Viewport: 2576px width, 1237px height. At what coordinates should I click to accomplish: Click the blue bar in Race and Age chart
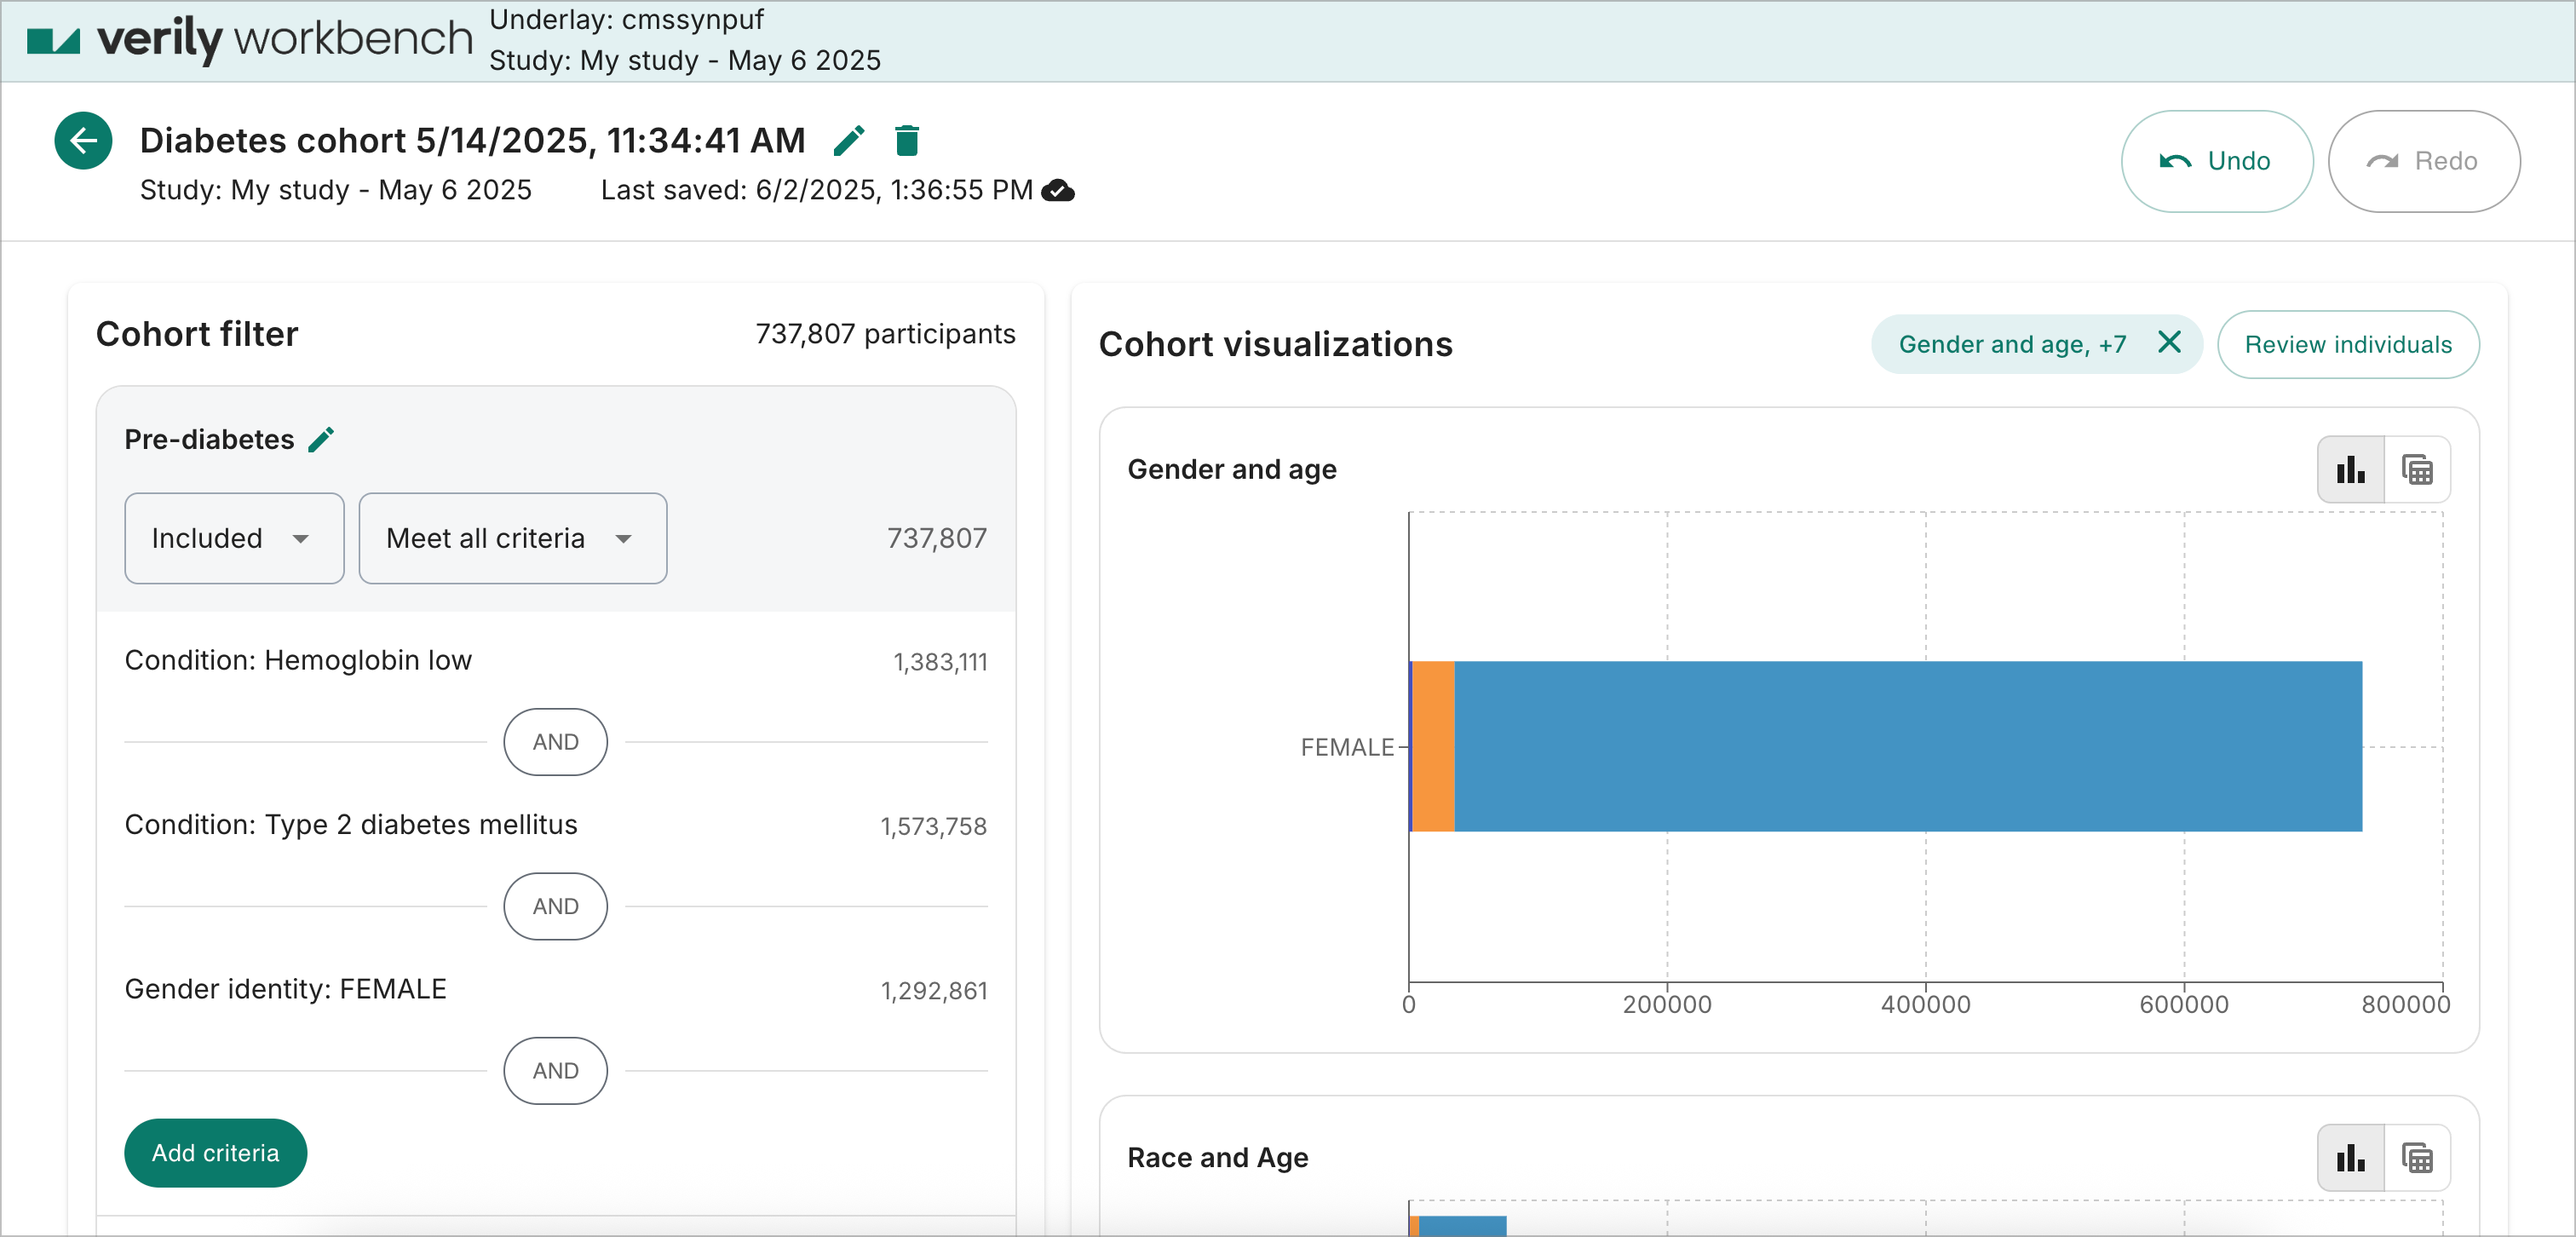point(1462,1225)
